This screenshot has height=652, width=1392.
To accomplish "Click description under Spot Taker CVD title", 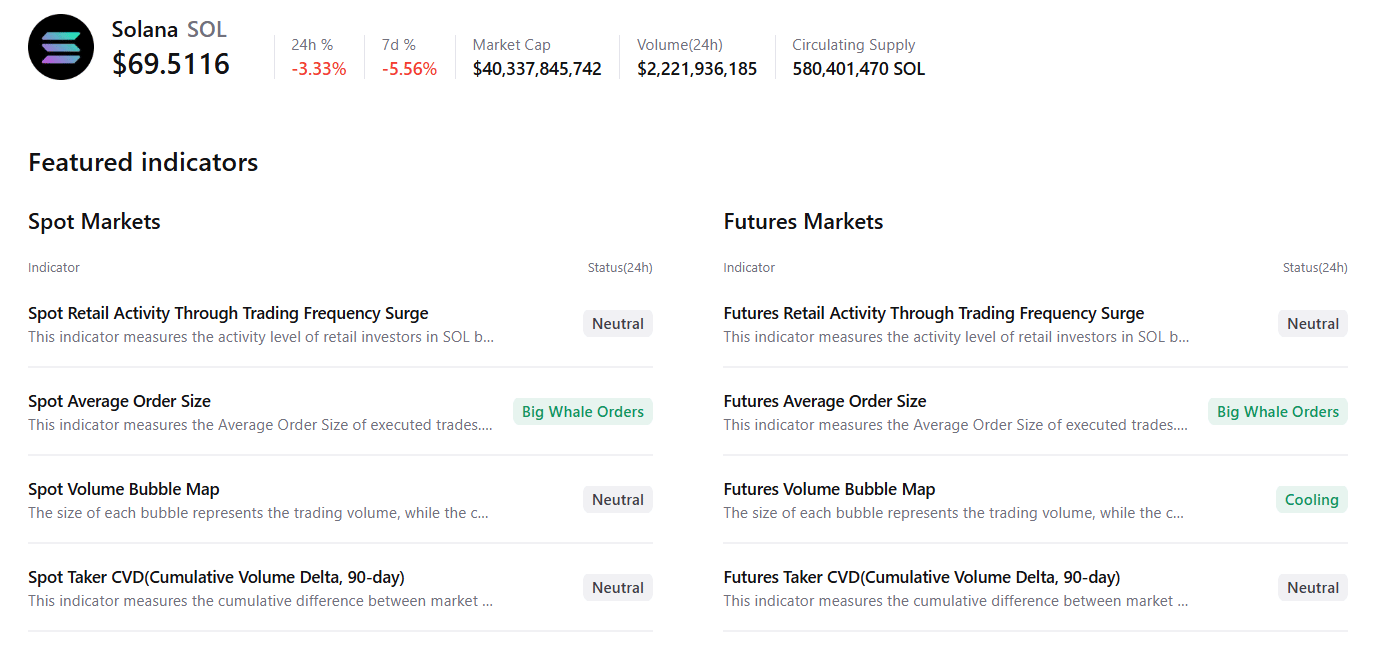I will click(x=260, y=601).
